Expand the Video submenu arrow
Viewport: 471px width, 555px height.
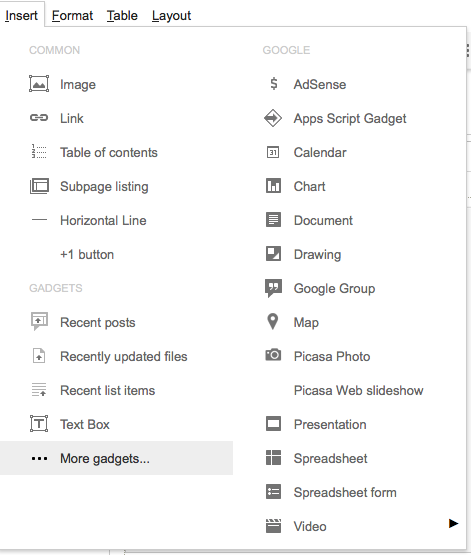[x=453, y=523]
